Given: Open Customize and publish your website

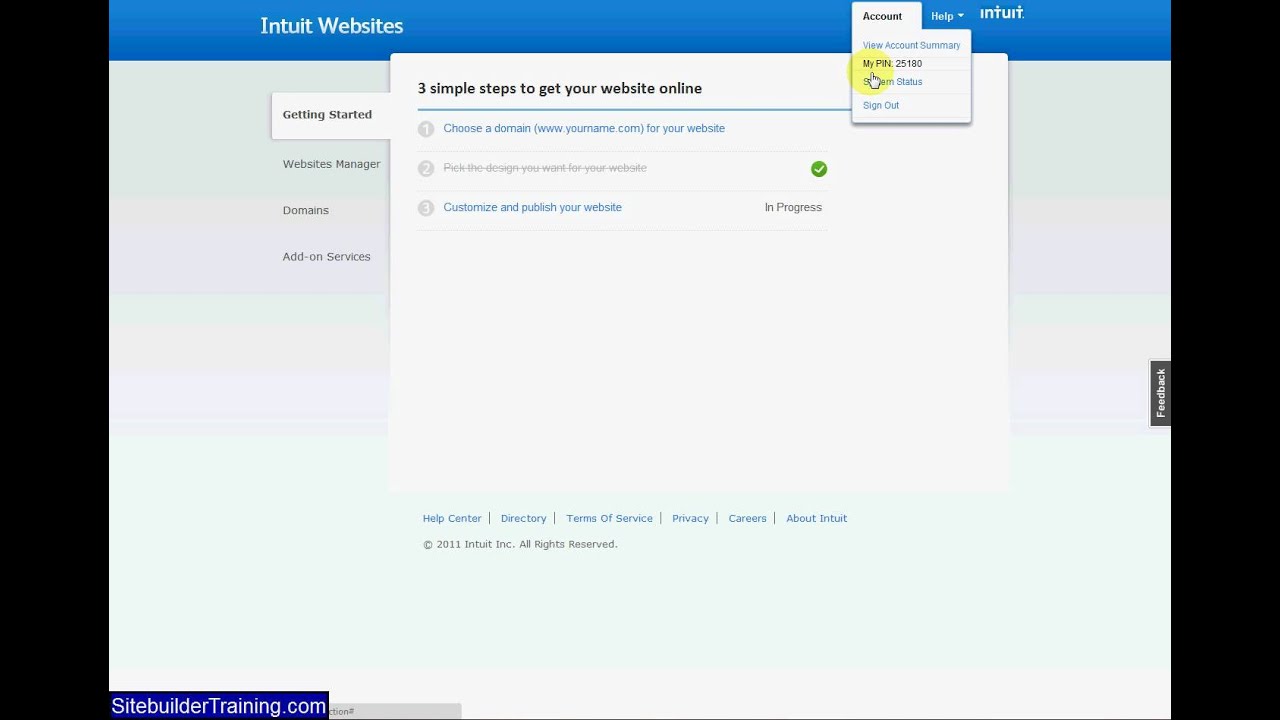Looking at the screenshot, I should tap(532, 207).
